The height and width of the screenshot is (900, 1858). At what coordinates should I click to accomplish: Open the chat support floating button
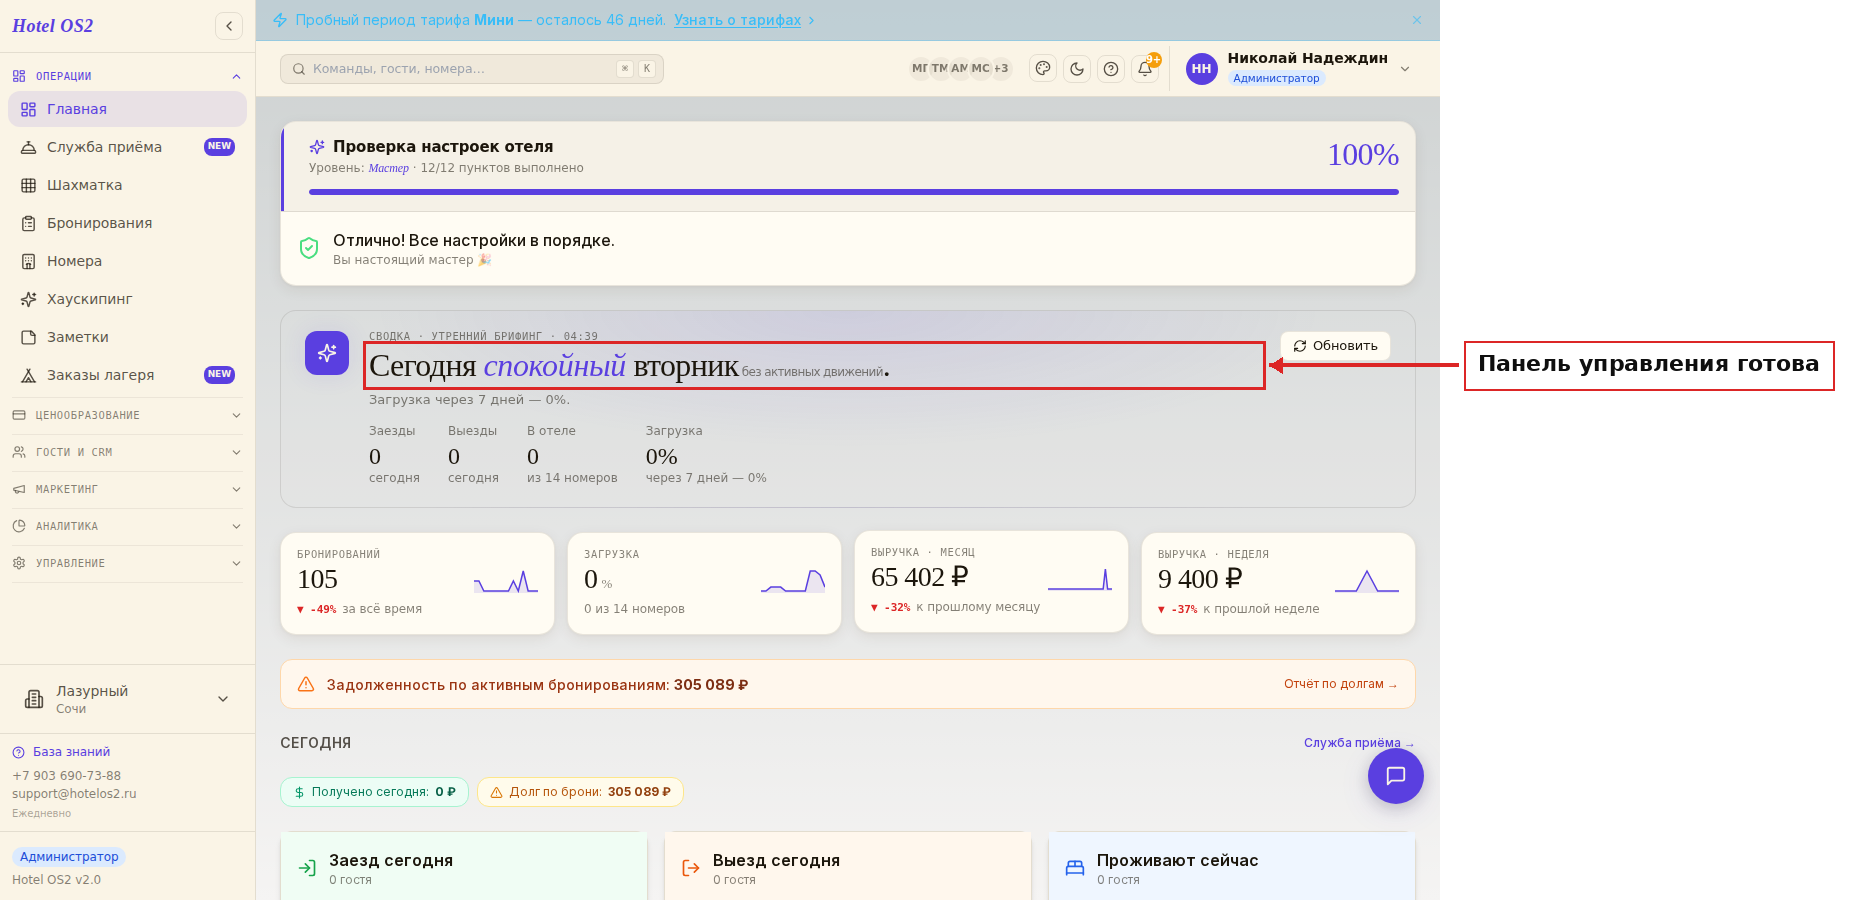pos(1396,776)
